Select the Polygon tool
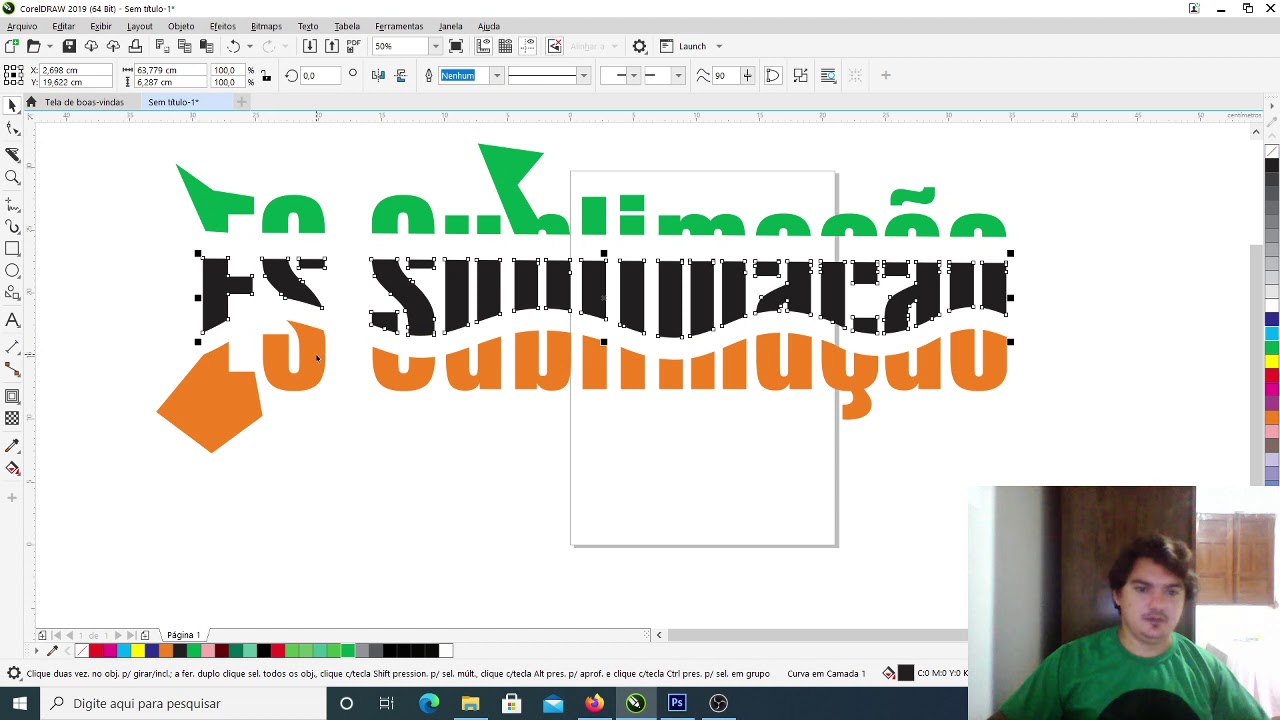This screenshot has width=1280, height=720. pyautogui.click(x=12, y=294)
